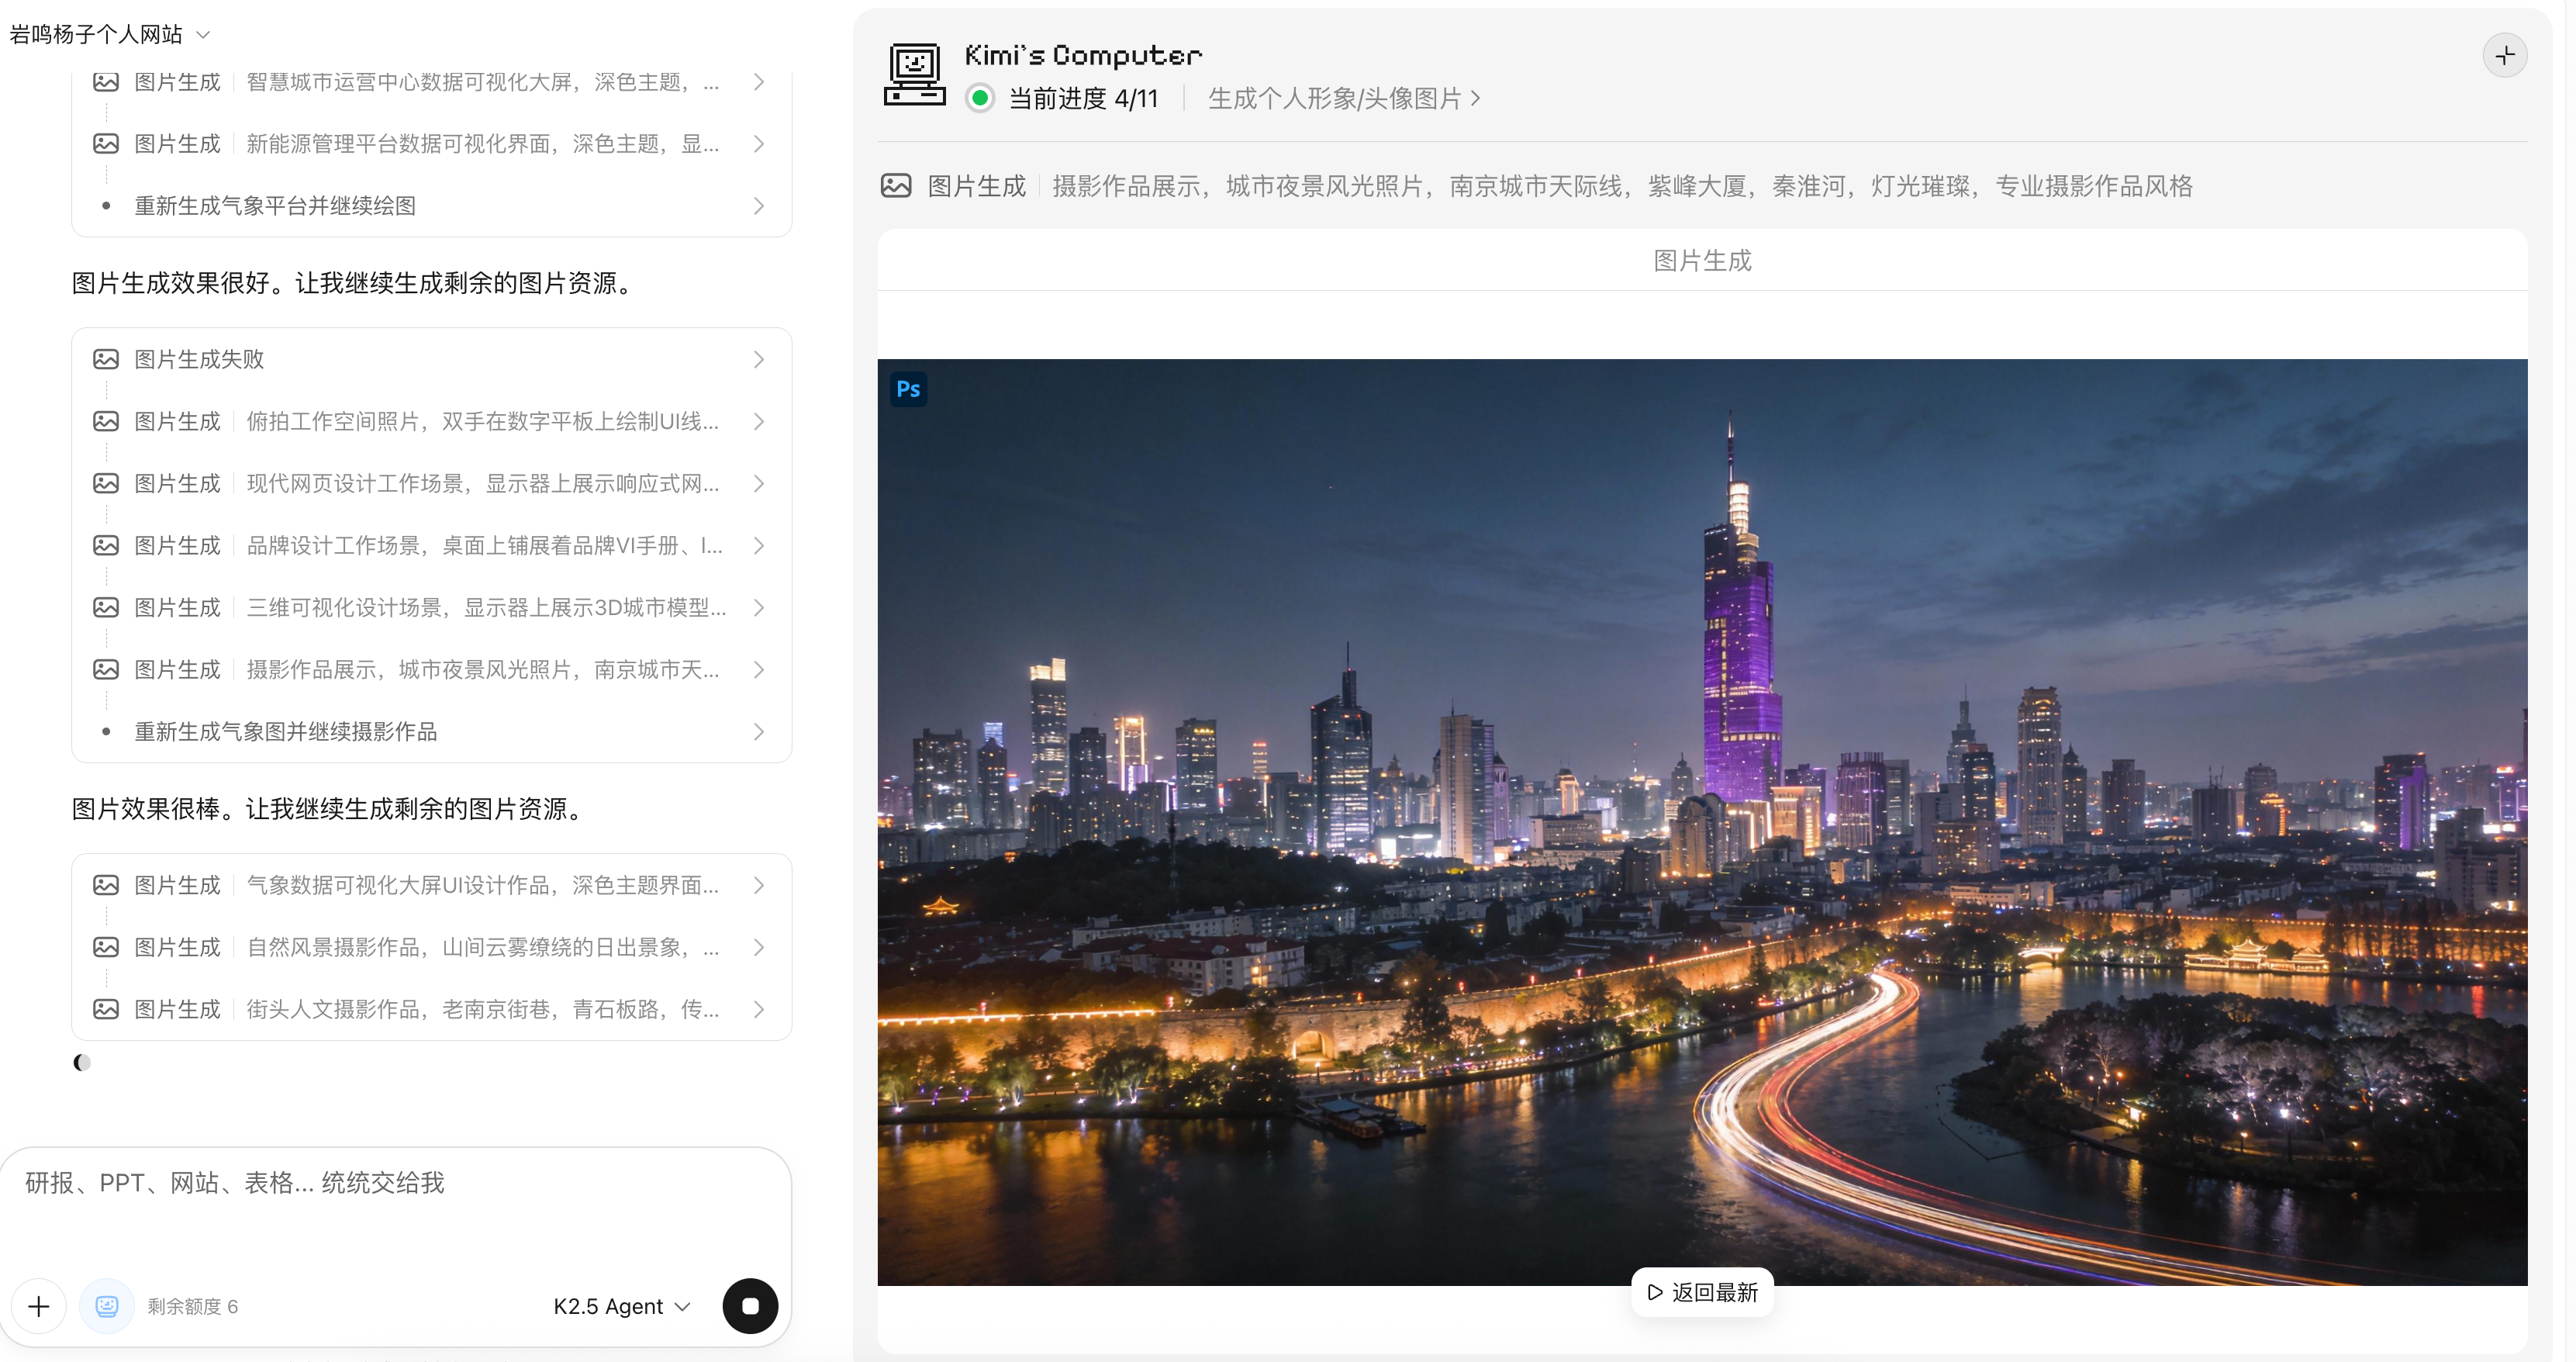Image resolution: width=2576 pixels, height=1362 pixels.
Task: Open the K2.5 Agent model dropdown
Action: 621,1306
